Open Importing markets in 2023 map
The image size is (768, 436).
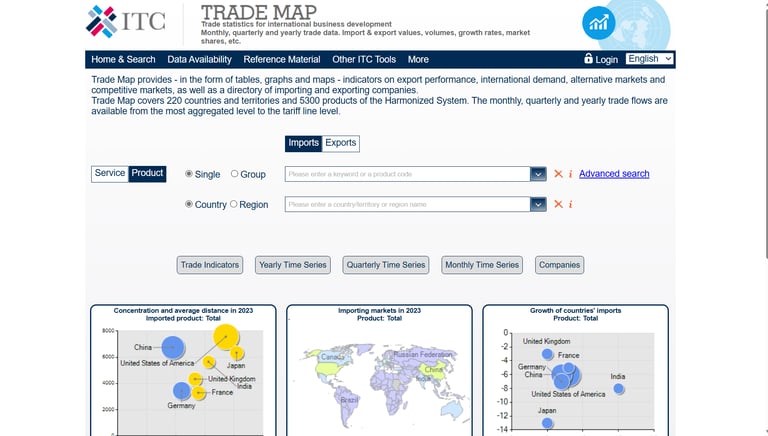(380, 370)
